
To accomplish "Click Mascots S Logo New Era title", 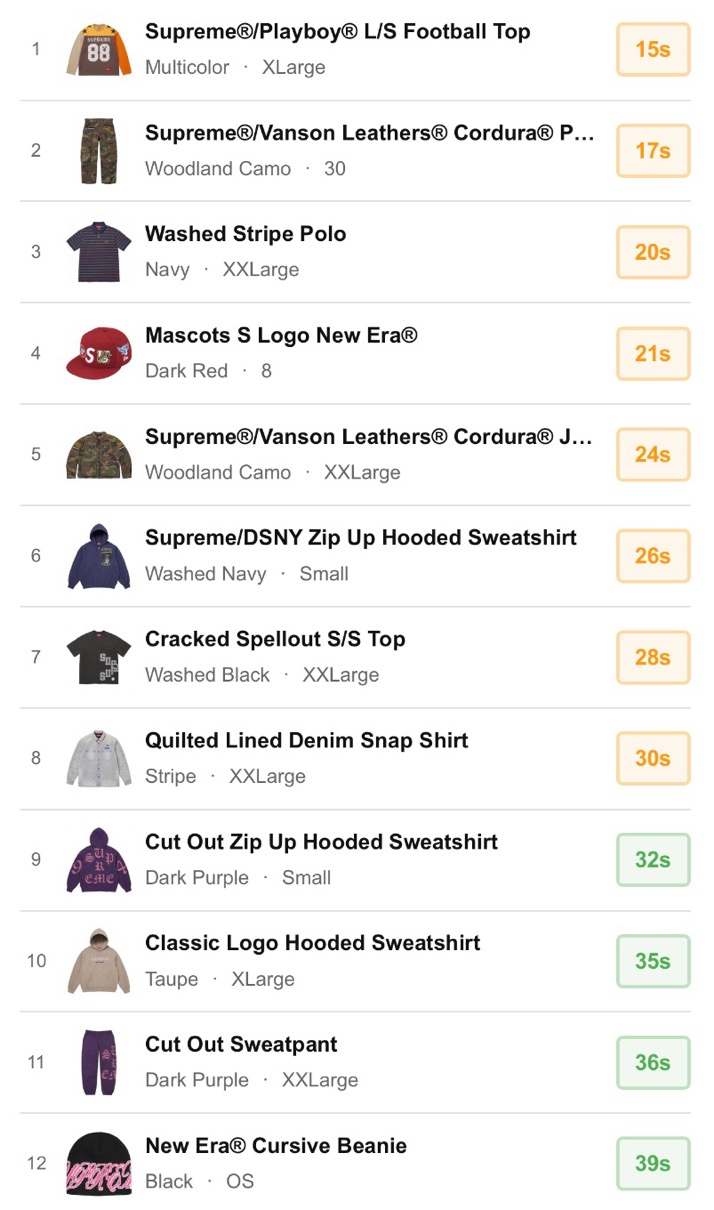I will click(x=281, y=336).
